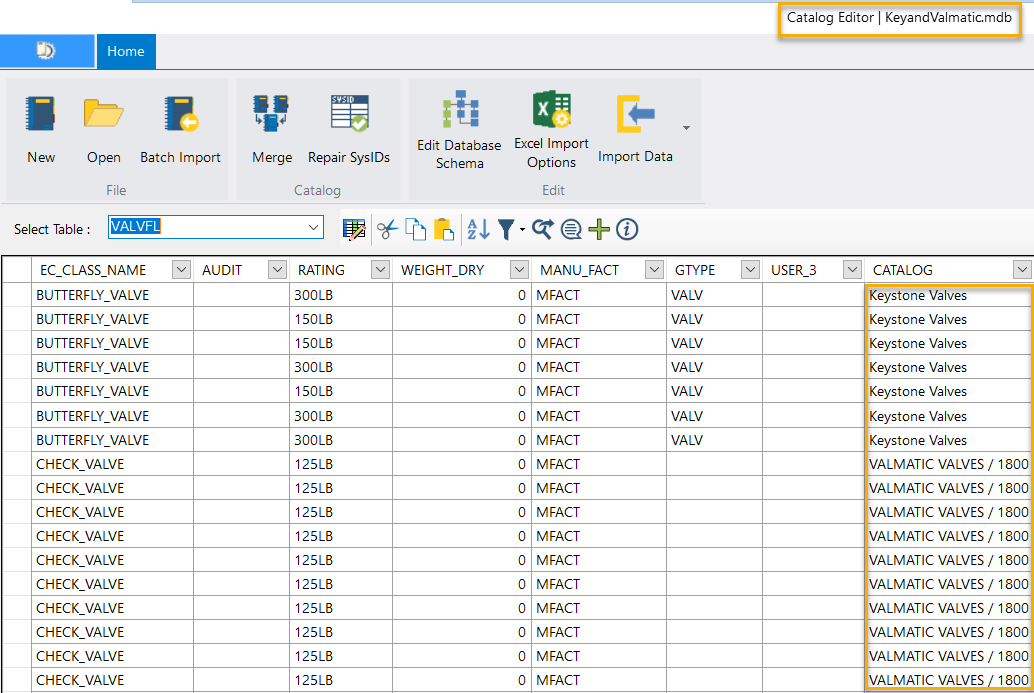This screenshot has height=693, width=1034.
Task: Open Edit Database Schema
Action: tap(459, 110)
